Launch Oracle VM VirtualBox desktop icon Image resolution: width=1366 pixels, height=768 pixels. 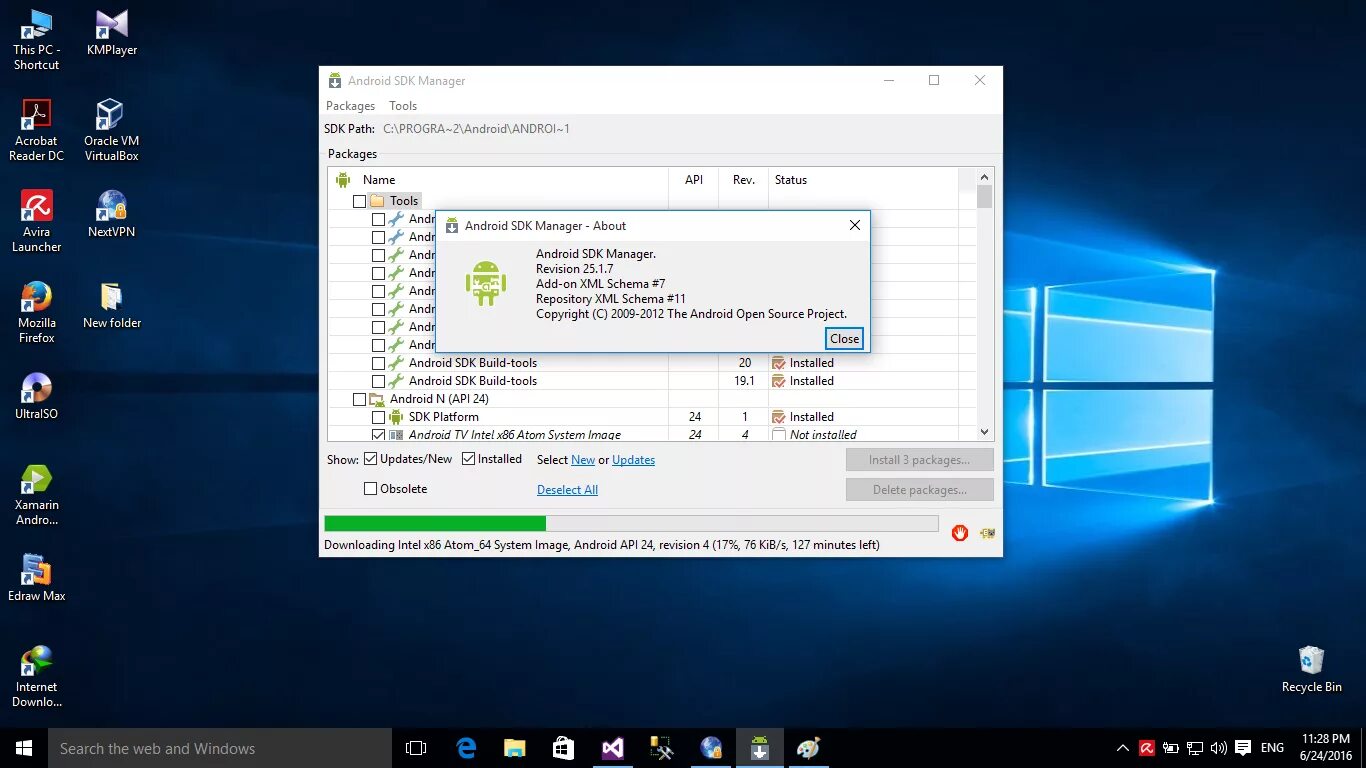click(112, 131)
